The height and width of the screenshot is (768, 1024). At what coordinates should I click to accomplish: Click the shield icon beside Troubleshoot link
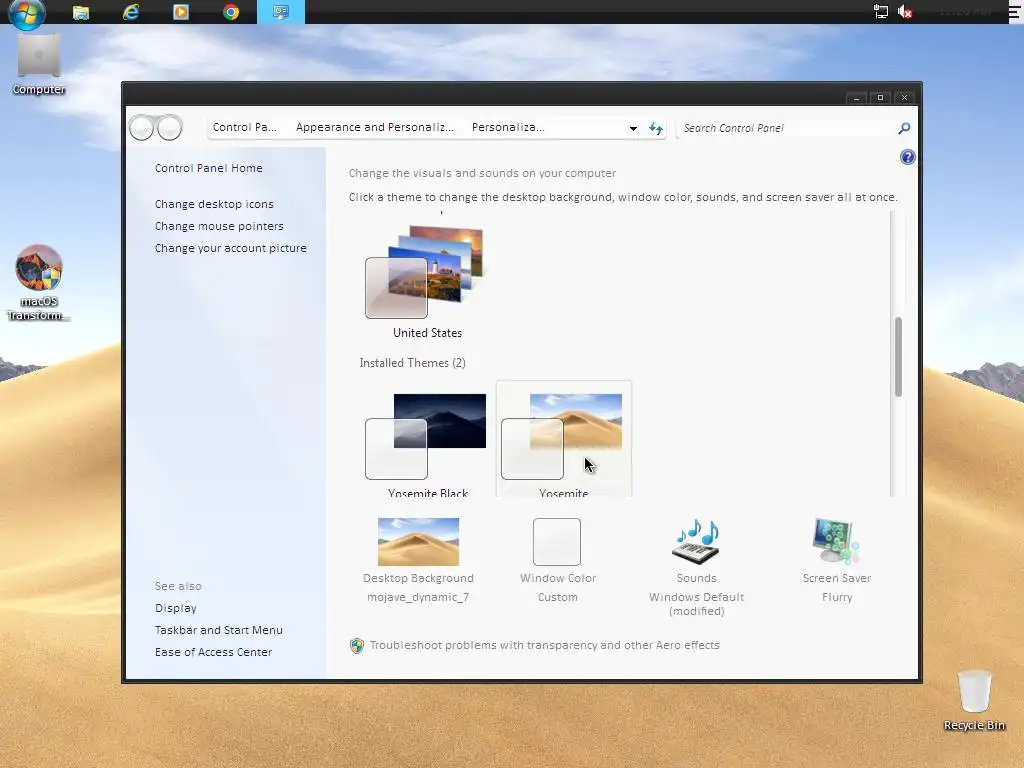tap(357, 645)
